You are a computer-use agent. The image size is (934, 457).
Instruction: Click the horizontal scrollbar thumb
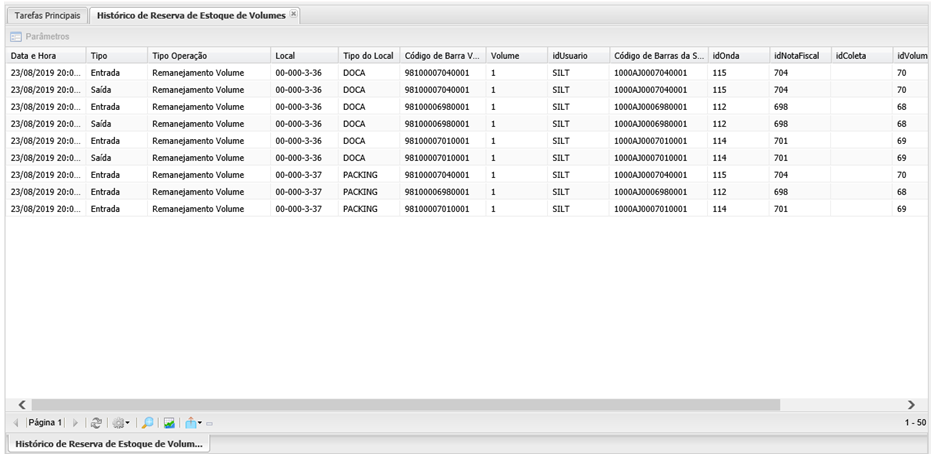406,405
